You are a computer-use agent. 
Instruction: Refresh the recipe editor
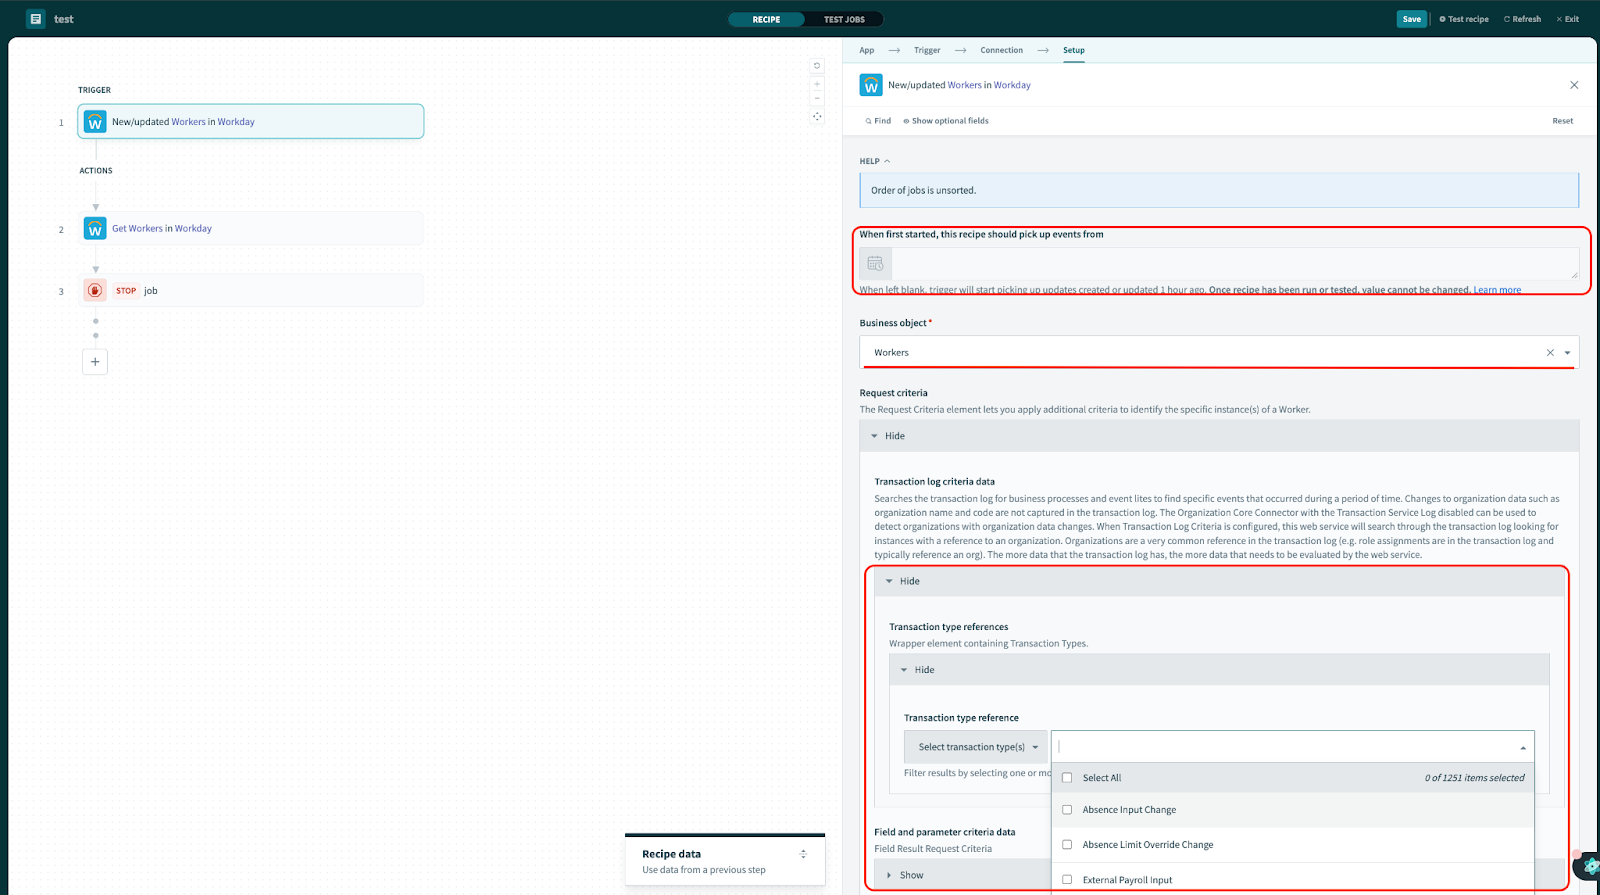(x=1522, y=19)
